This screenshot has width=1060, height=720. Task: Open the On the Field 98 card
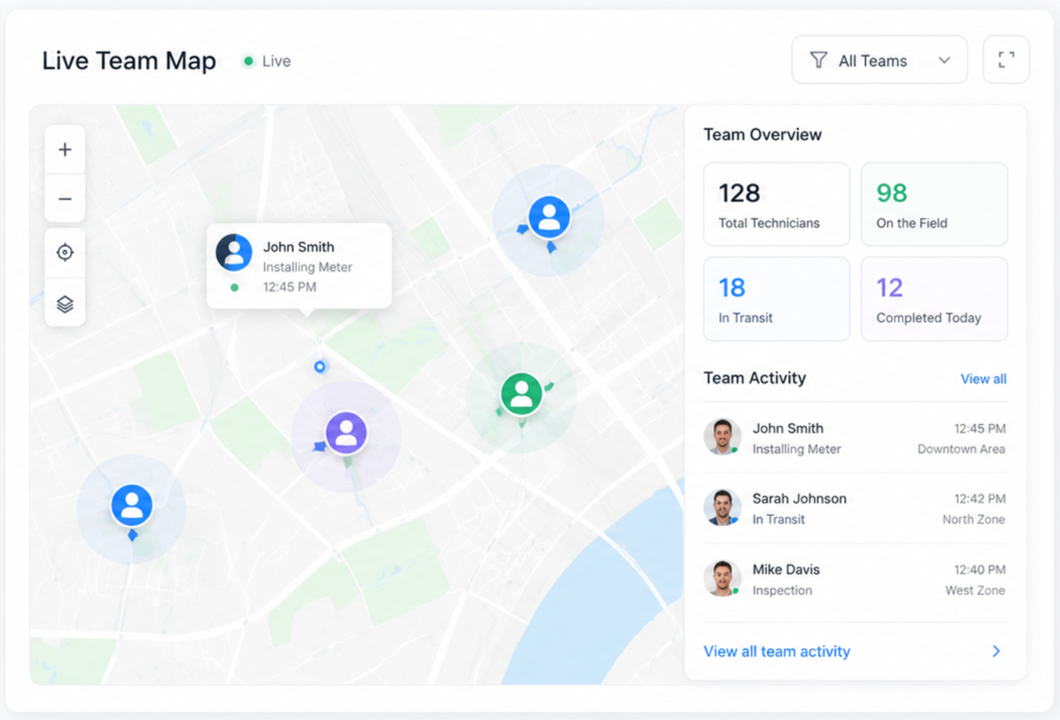pyautogui.click(x=934, y=204)
